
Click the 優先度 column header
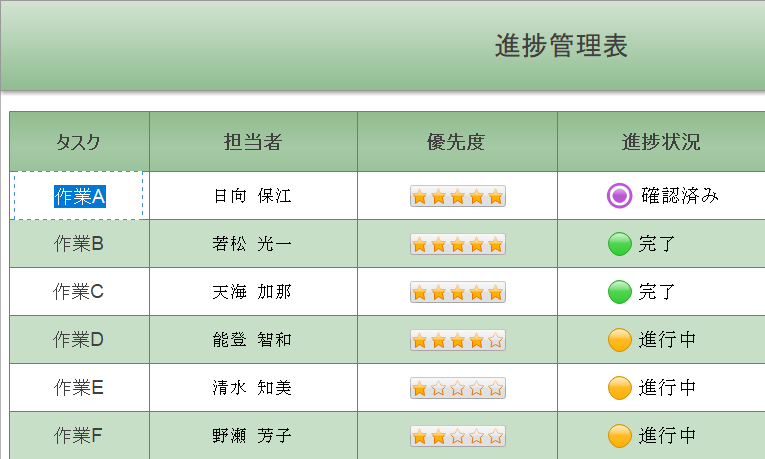tap(456, 142)
